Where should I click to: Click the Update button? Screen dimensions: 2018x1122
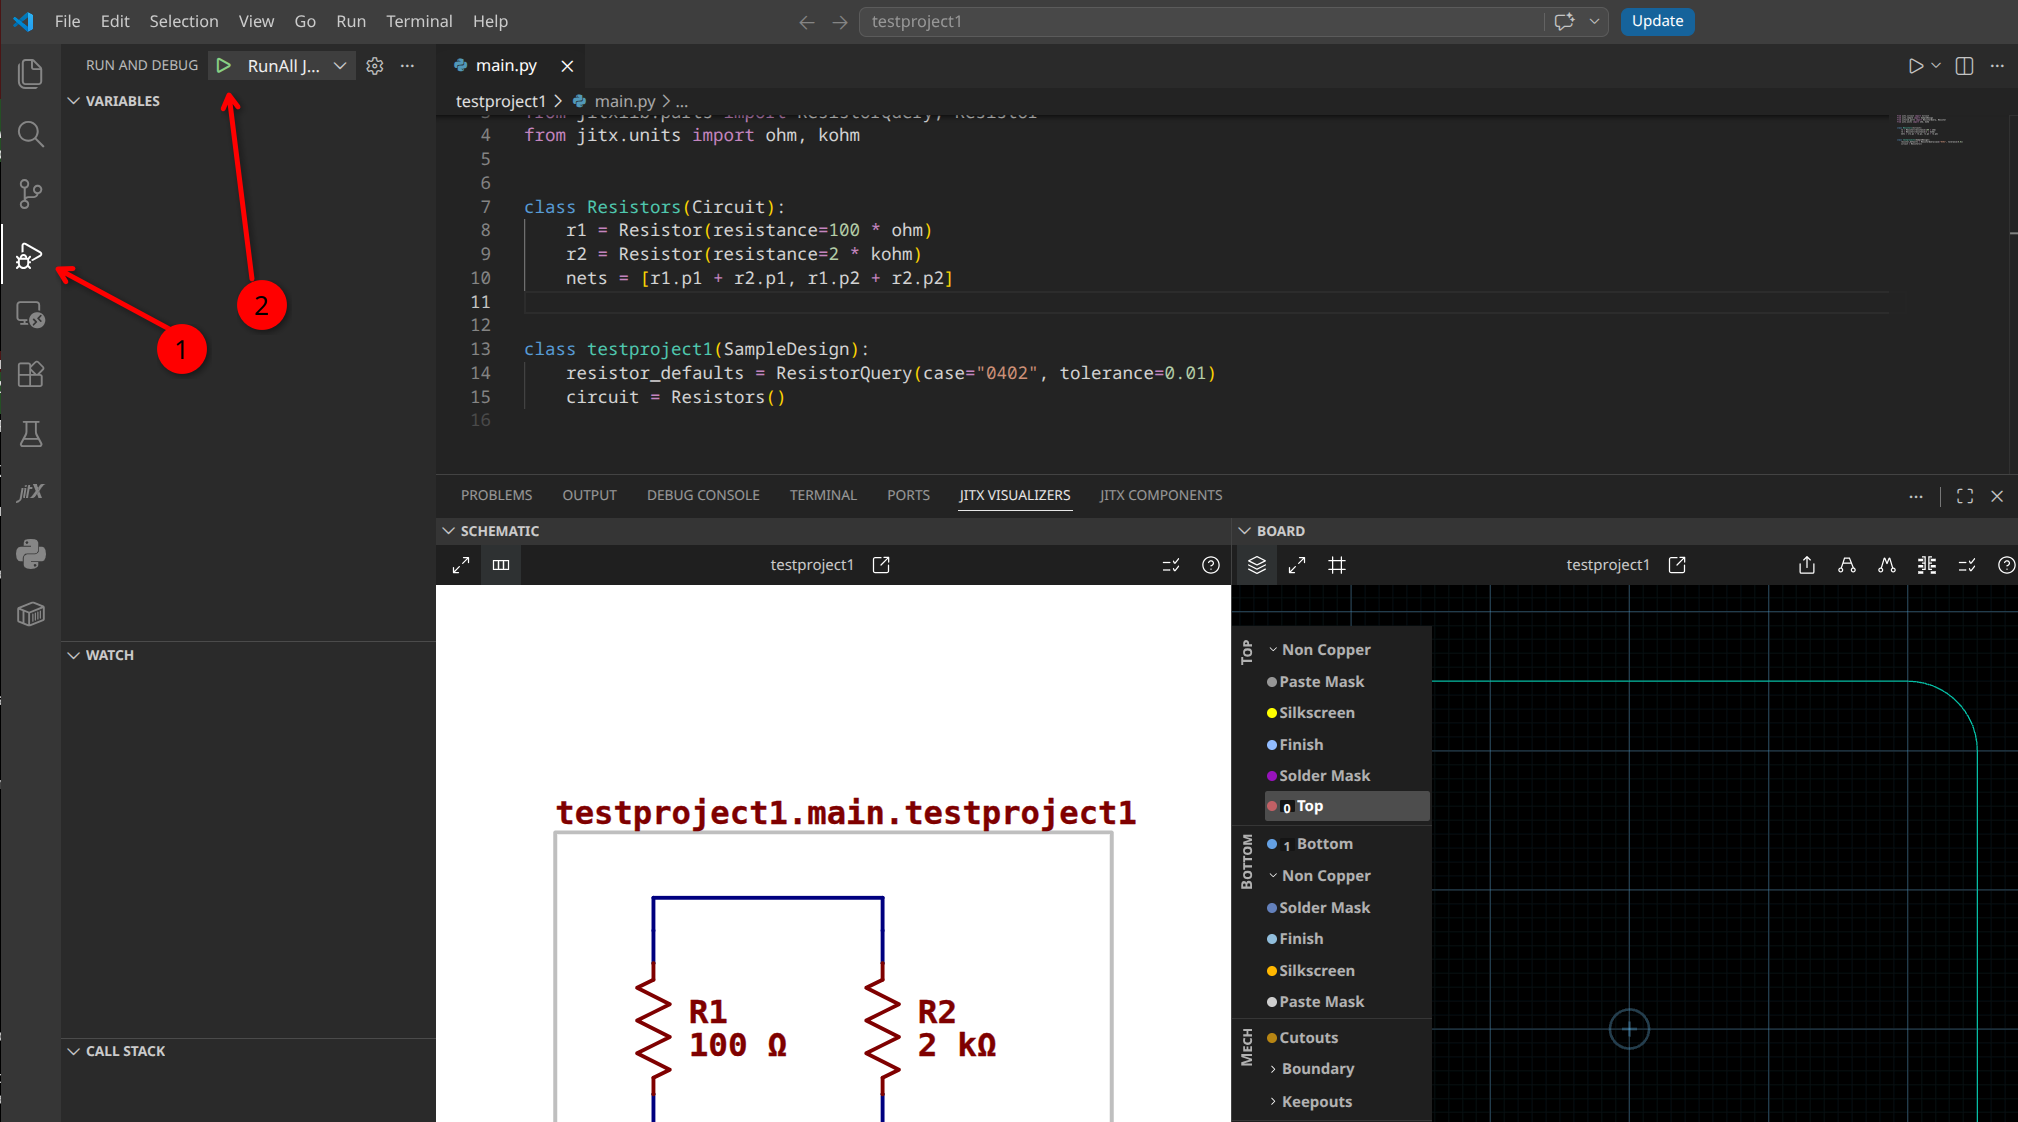pyautogui.click(x=1657, y=21)
